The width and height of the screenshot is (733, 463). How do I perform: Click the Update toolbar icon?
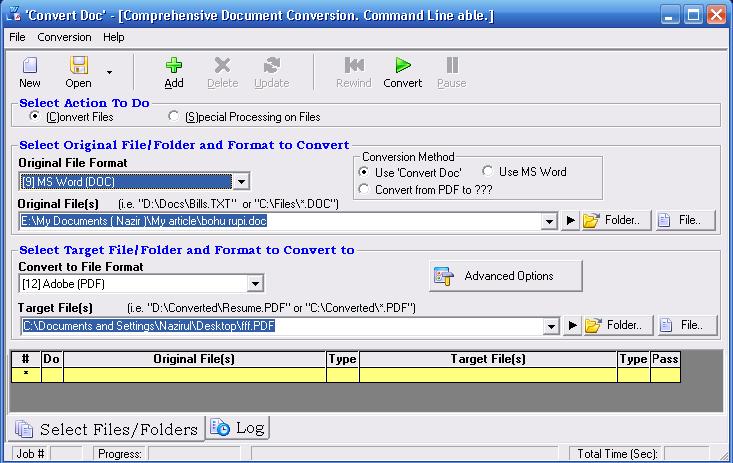click(272, 65)
